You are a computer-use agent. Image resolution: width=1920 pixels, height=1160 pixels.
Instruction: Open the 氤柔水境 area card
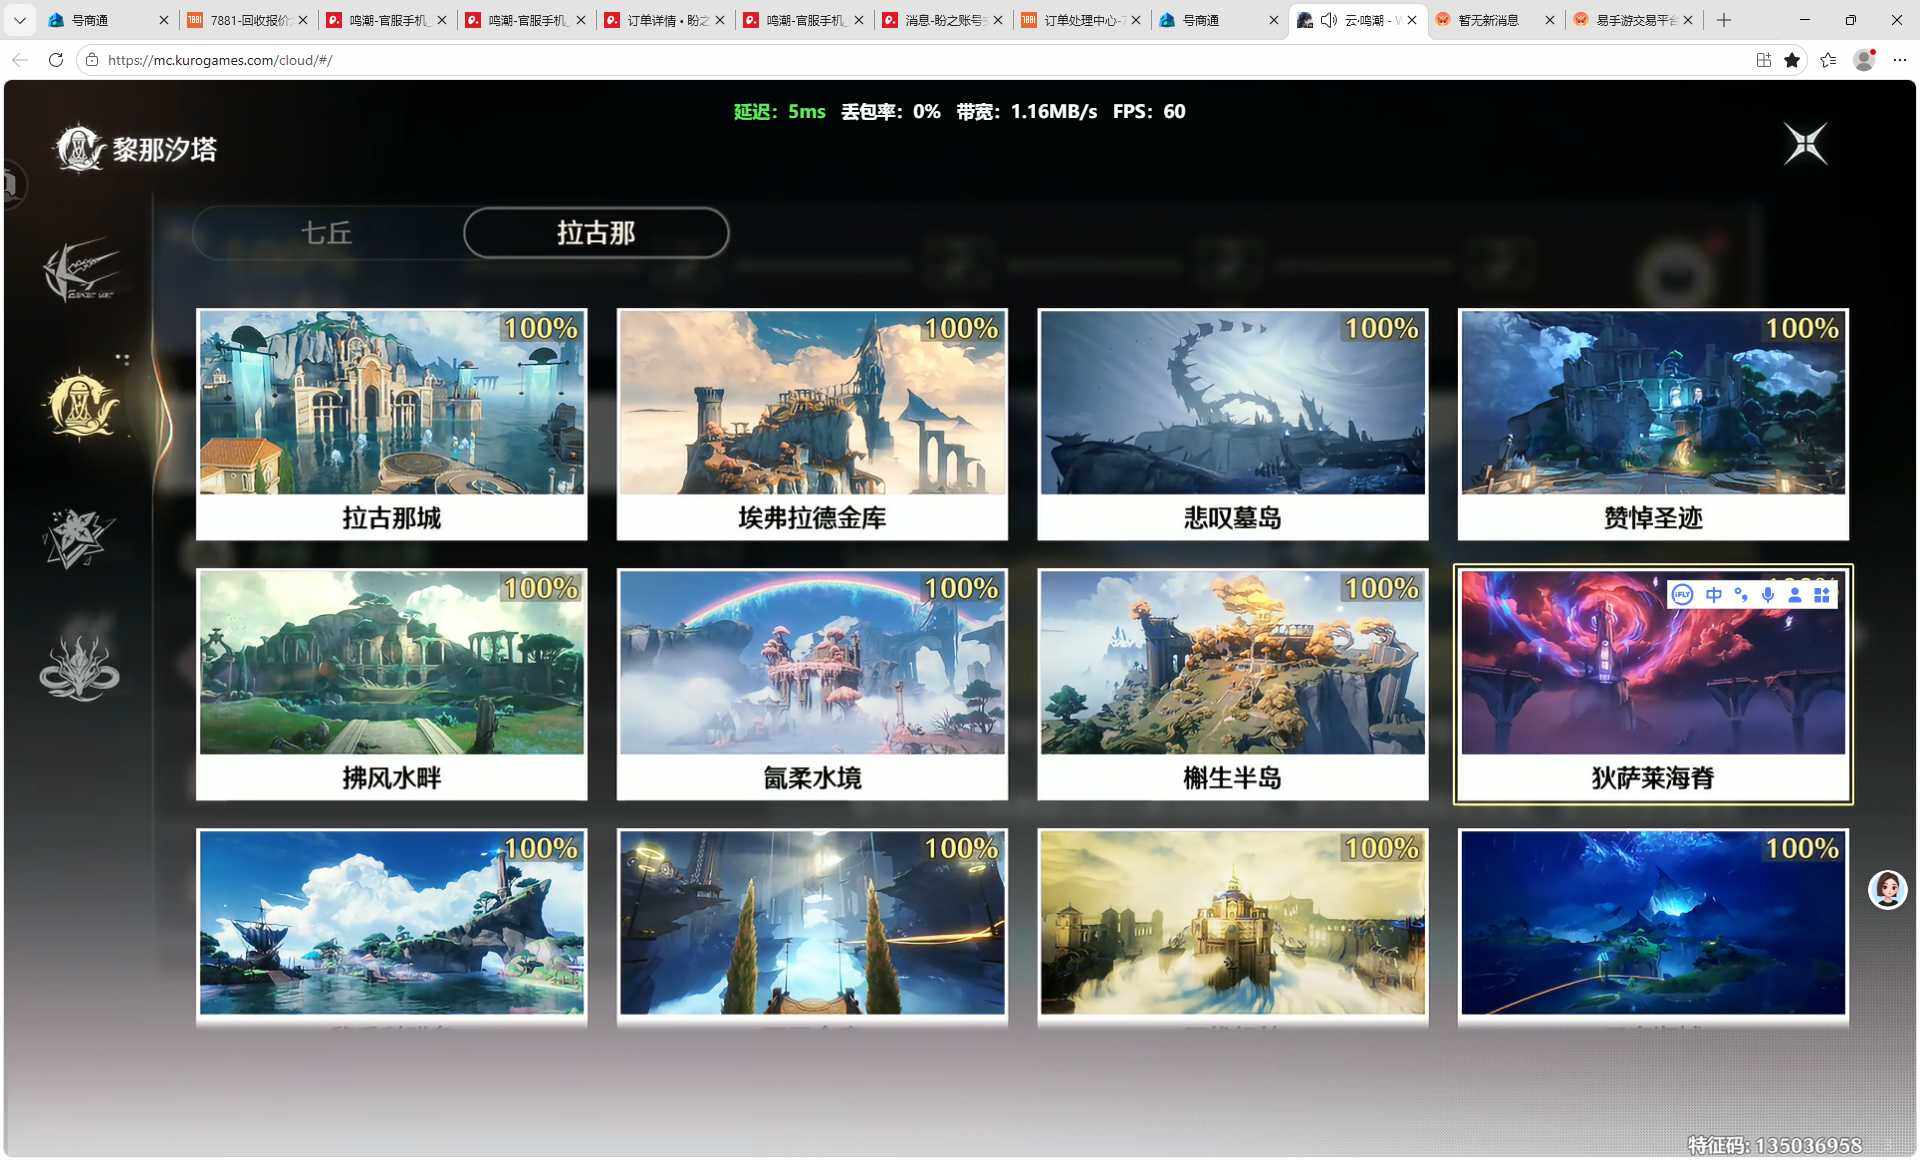point(812,684)
